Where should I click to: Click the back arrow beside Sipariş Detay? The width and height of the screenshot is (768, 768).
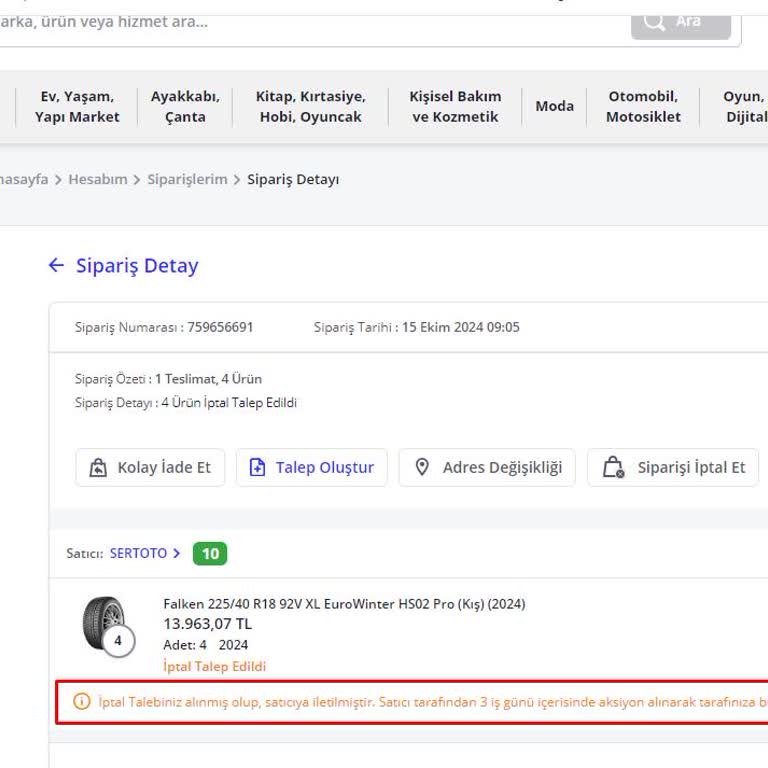click(x=56, y=265)
